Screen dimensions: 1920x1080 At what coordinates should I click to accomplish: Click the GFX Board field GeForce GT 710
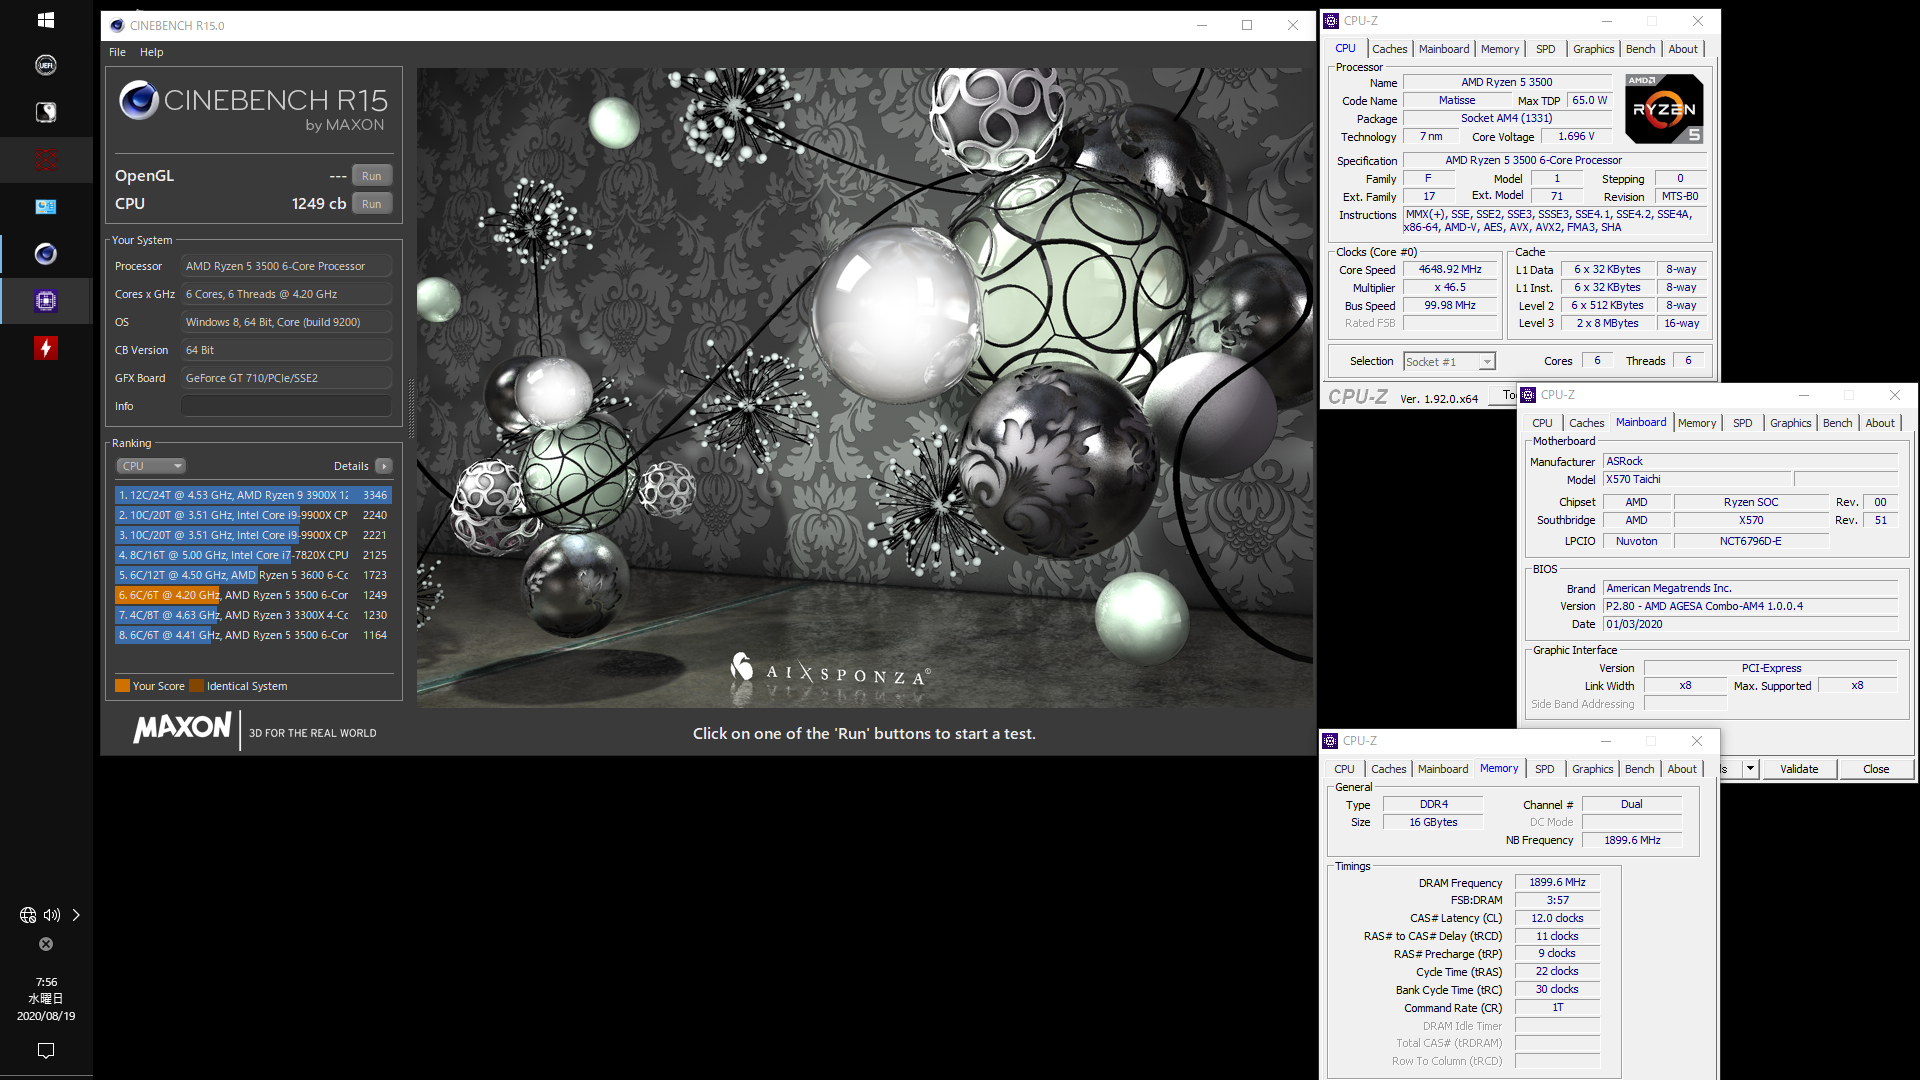click(286, 378)
